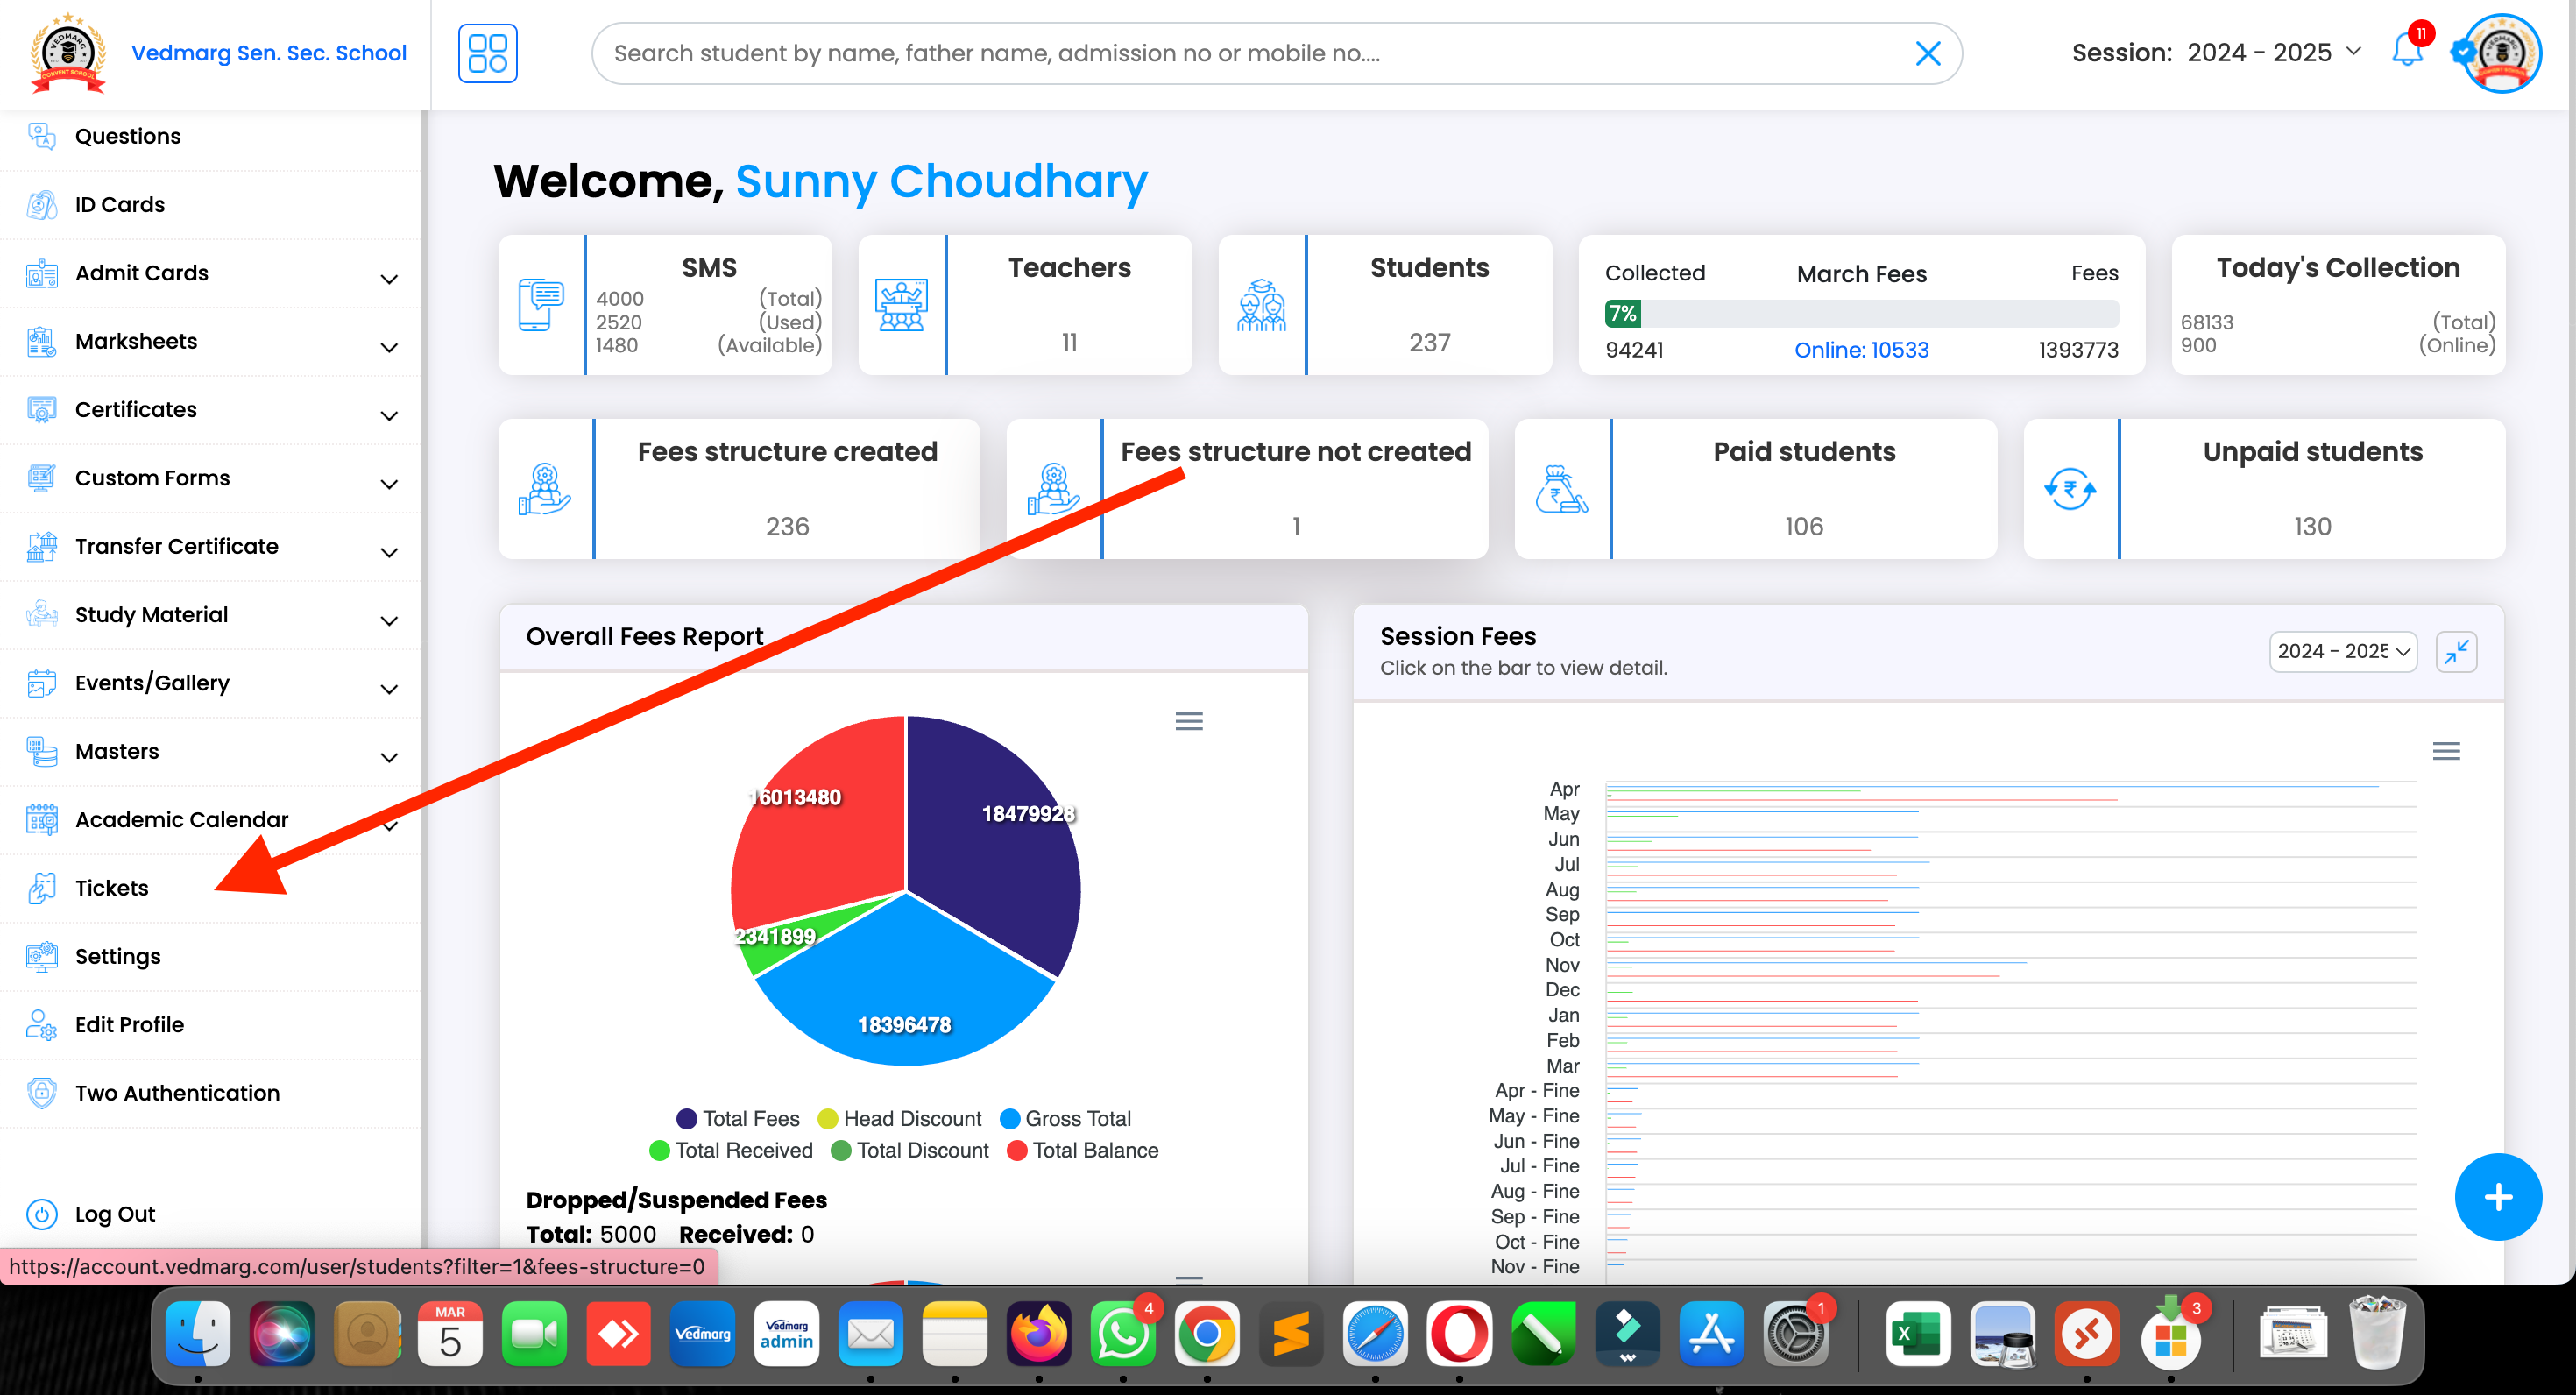This screenshot has height=1395, width=2576.
Task: Open Overall Fees Report hamburger menu
Action: [1188, 721]
